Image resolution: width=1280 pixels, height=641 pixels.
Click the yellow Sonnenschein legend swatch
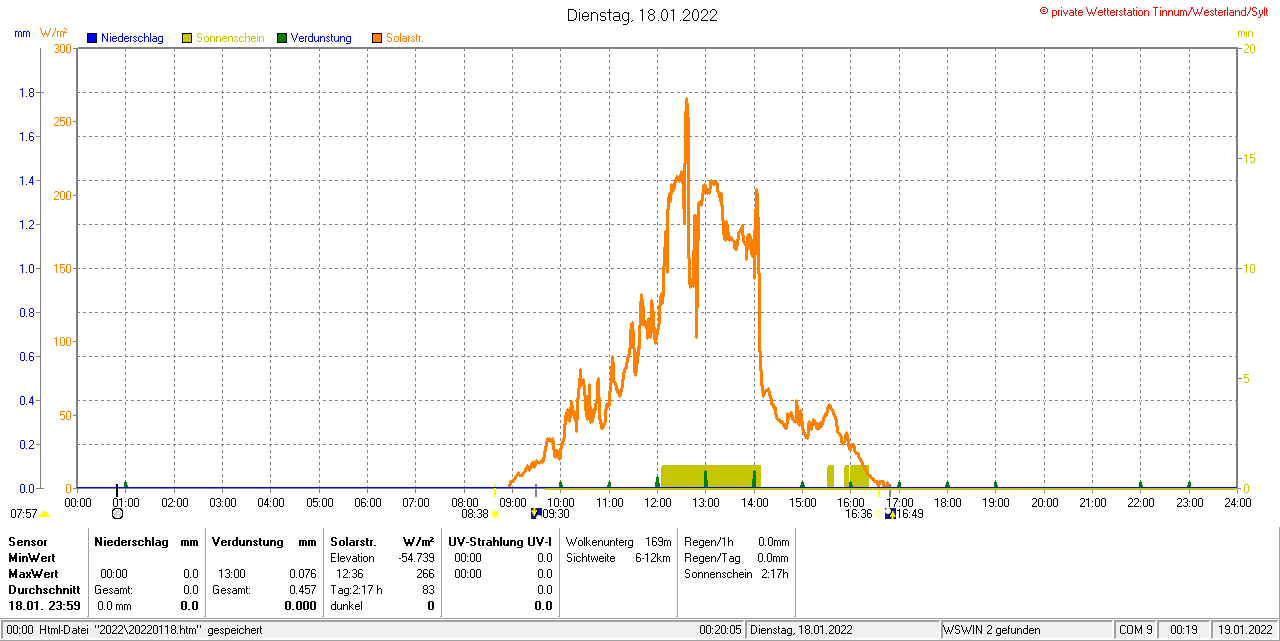187,38
